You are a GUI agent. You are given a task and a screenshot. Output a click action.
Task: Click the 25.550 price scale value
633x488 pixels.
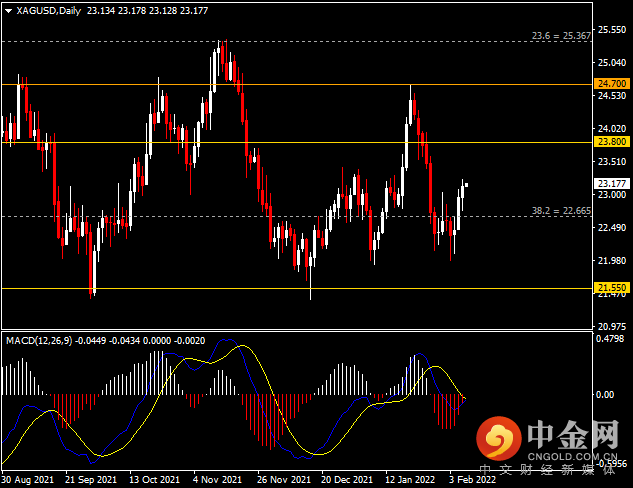click(612, 30)
